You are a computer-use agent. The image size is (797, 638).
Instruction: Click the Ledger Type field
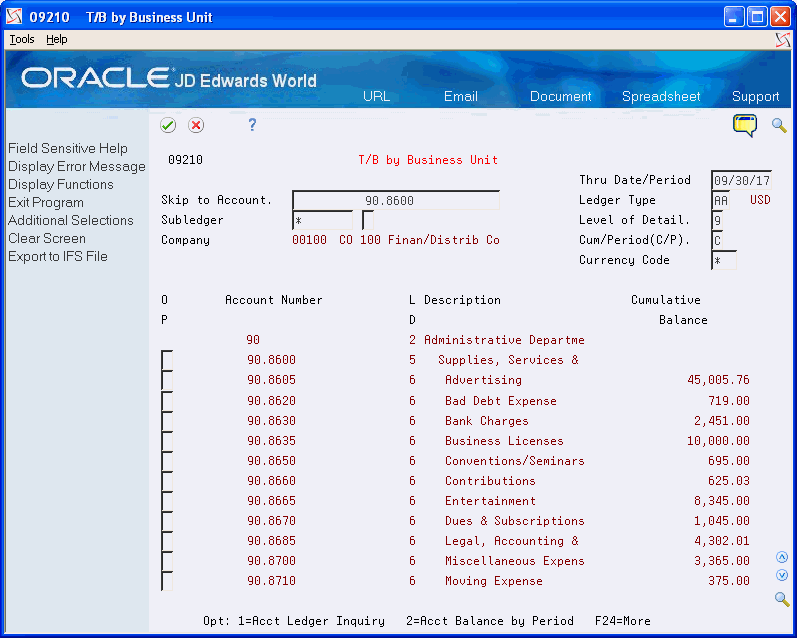coord(721,200)
